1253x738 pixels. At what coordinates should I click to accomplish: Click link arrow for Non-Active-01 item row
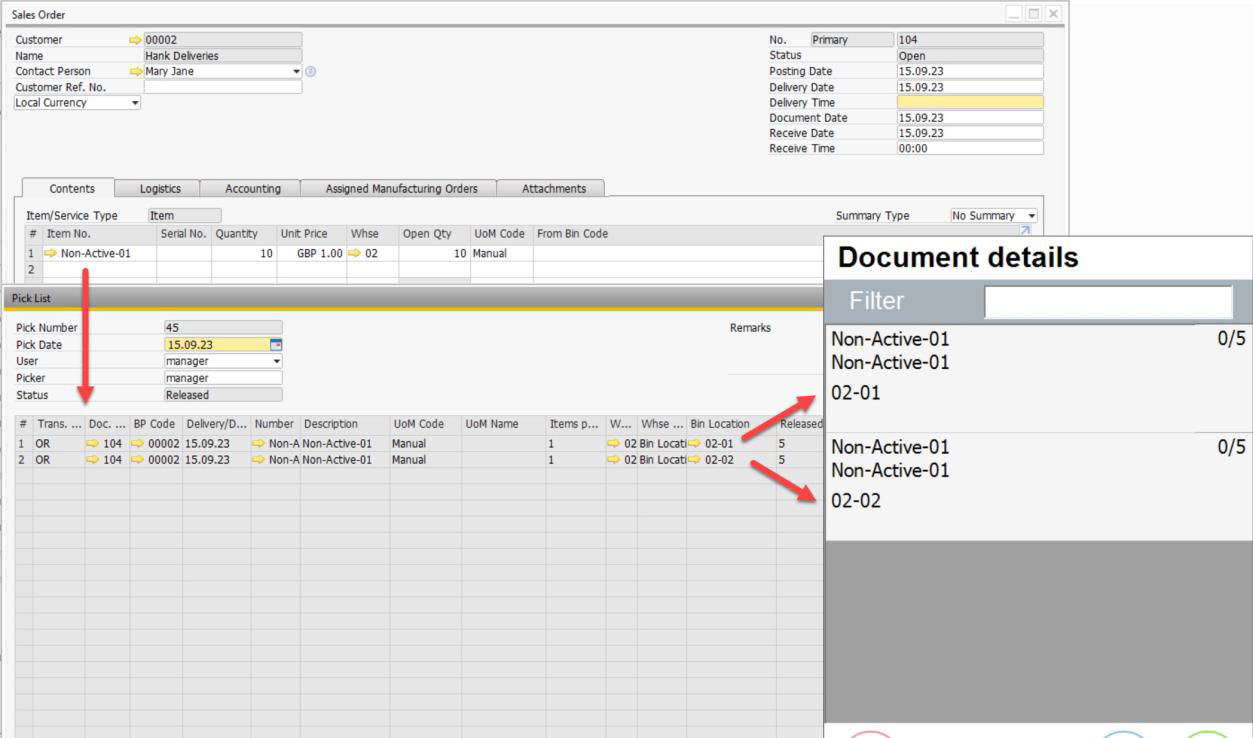click(x=51, y=254)
